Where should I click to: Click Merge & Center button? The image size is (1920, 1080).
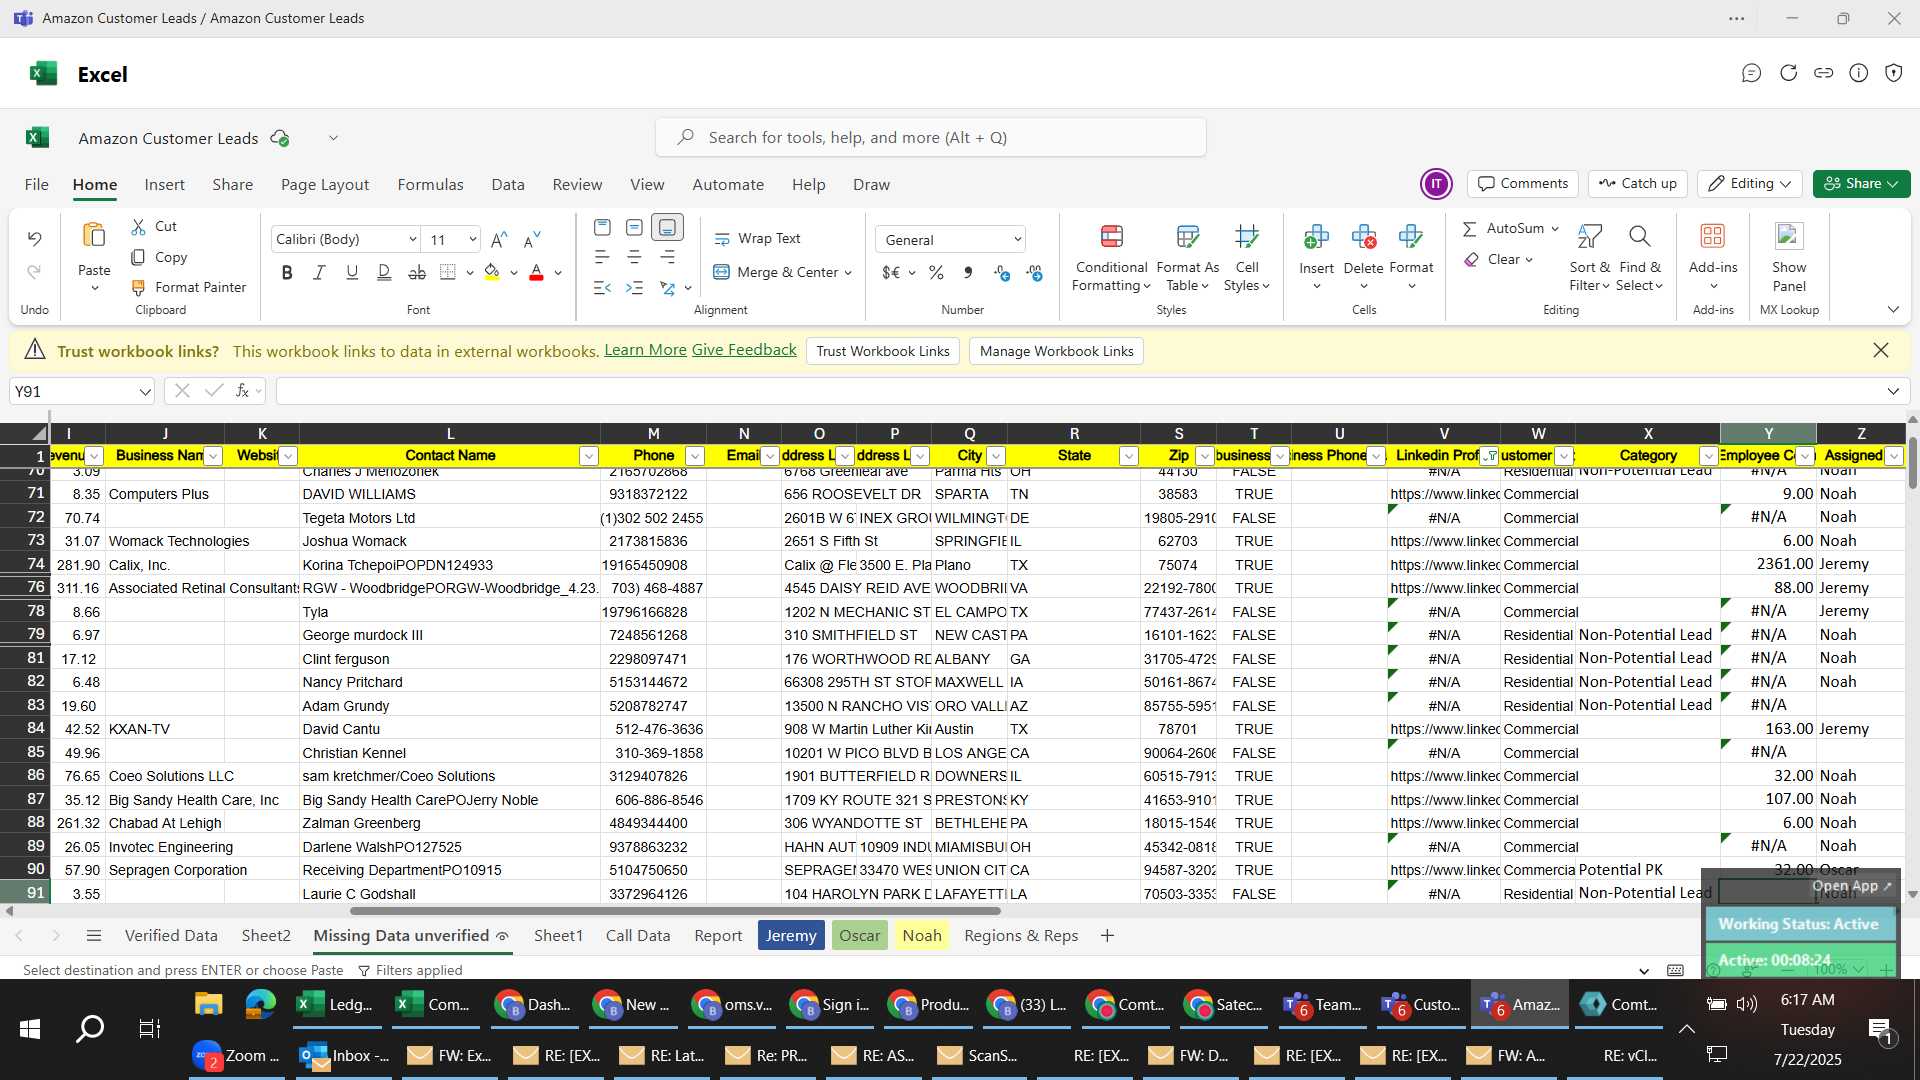[775, 273]
